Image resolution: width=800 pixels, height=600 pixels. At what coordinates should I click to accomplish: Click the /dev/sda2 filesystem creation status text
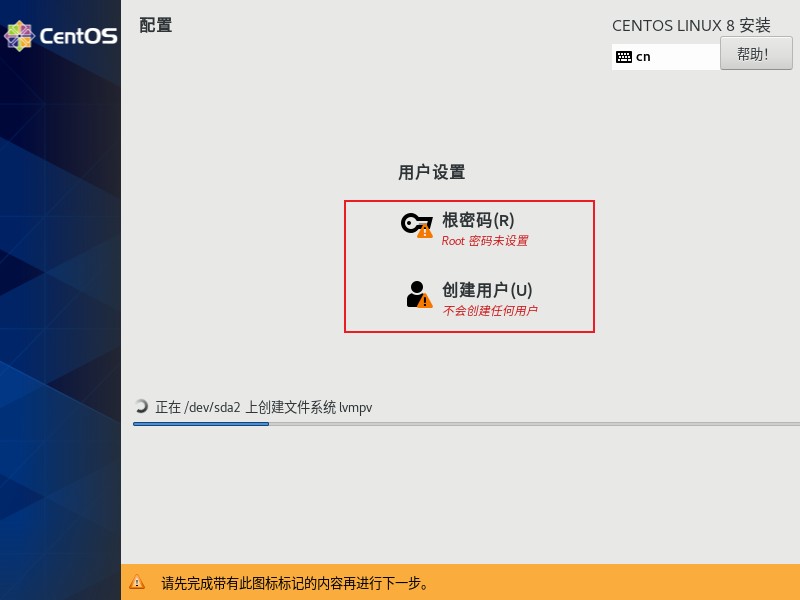click(x=264, y=407)
